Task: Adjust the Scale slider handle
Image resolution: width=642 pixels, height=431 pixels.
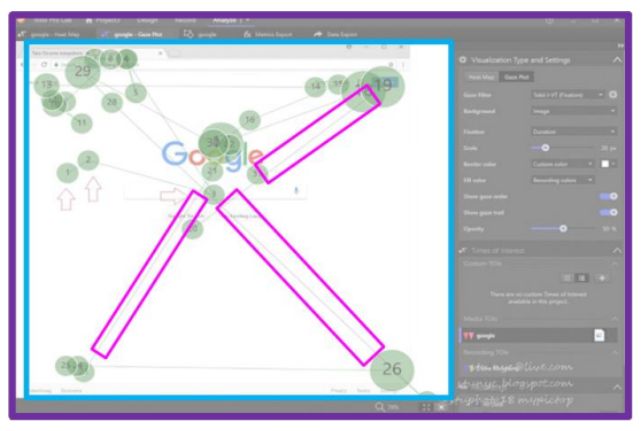Action: pos(545,148)
